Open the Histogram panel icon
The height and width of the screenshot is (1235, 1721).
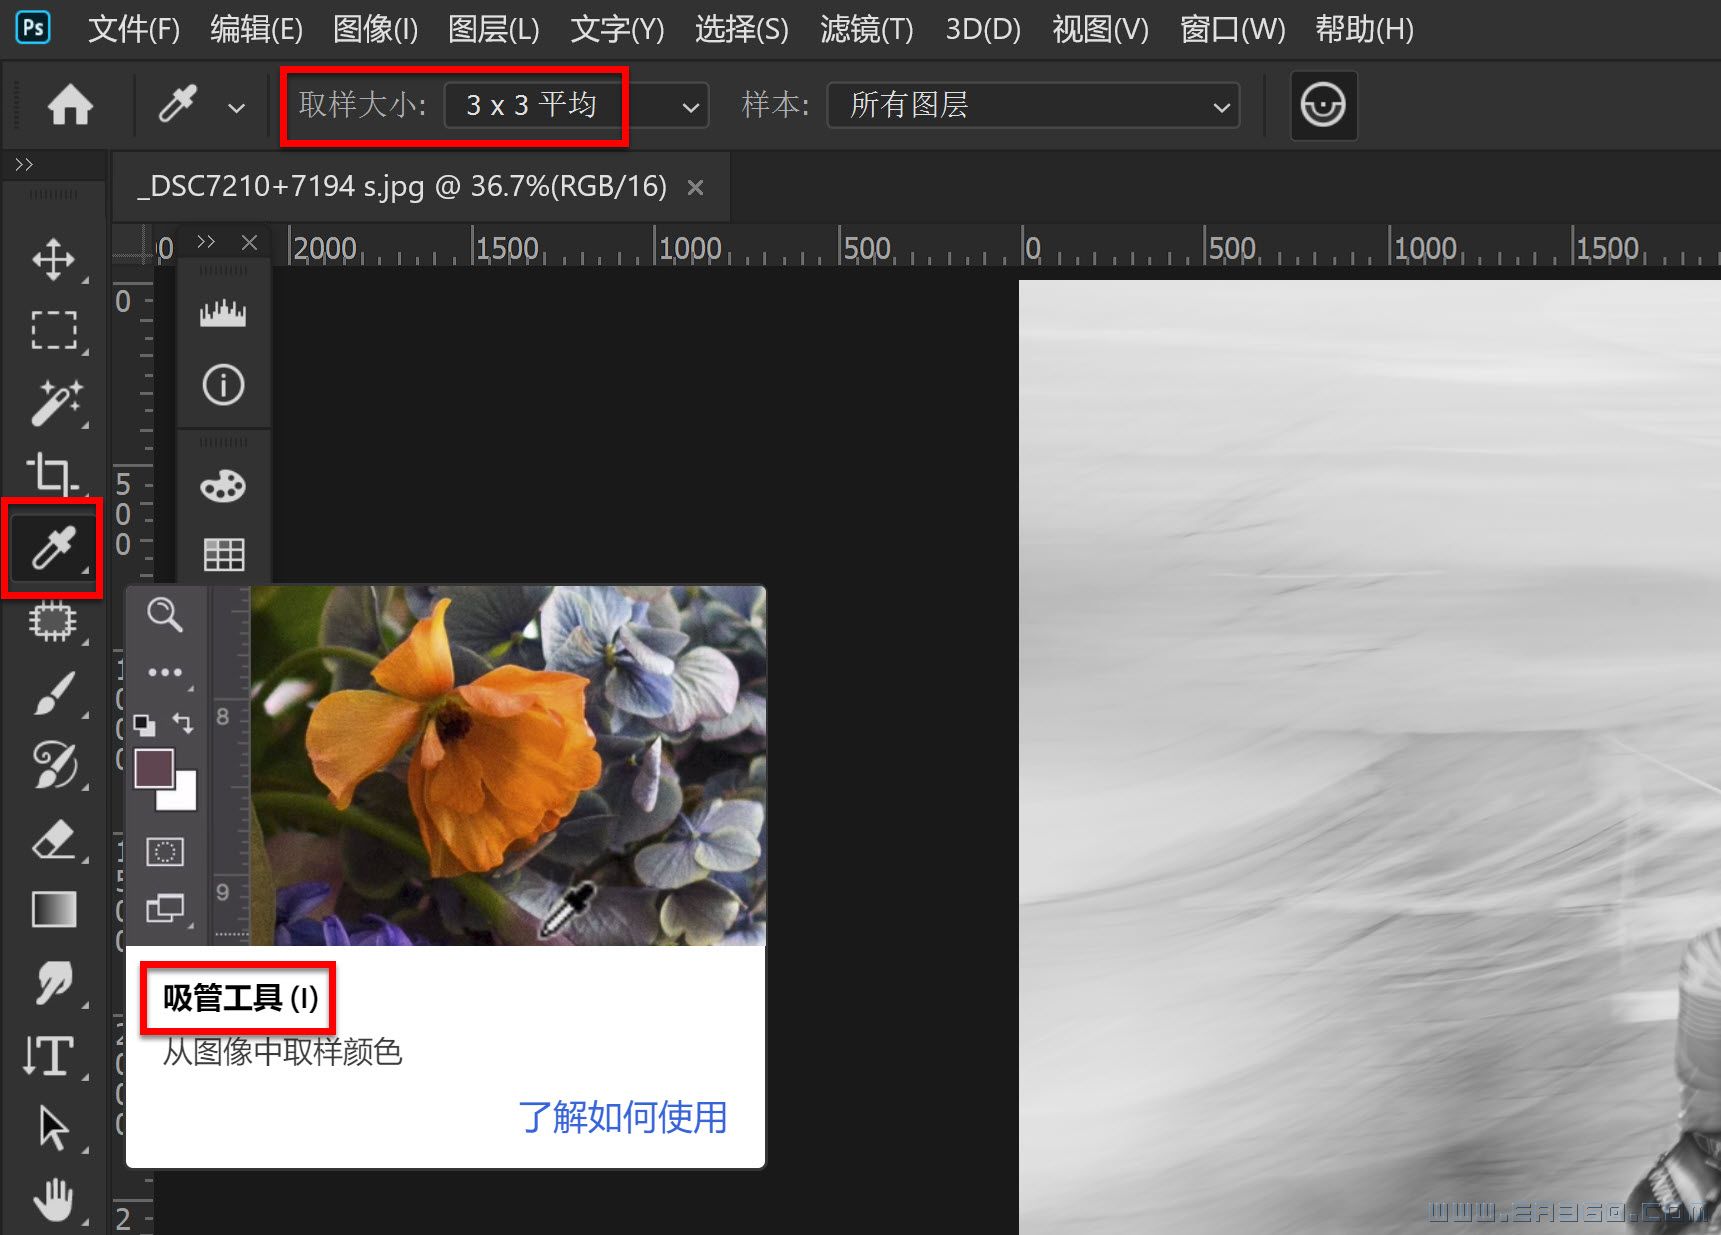(x=223, y=313)
